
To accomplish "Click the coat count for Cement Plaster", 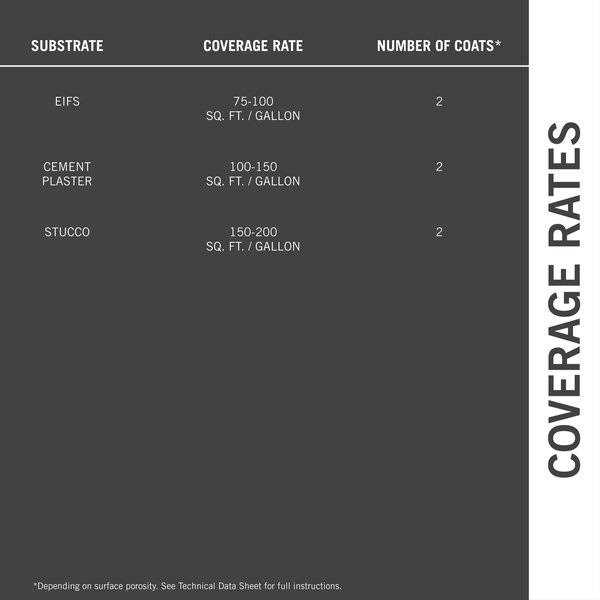I will coord(439,167).
